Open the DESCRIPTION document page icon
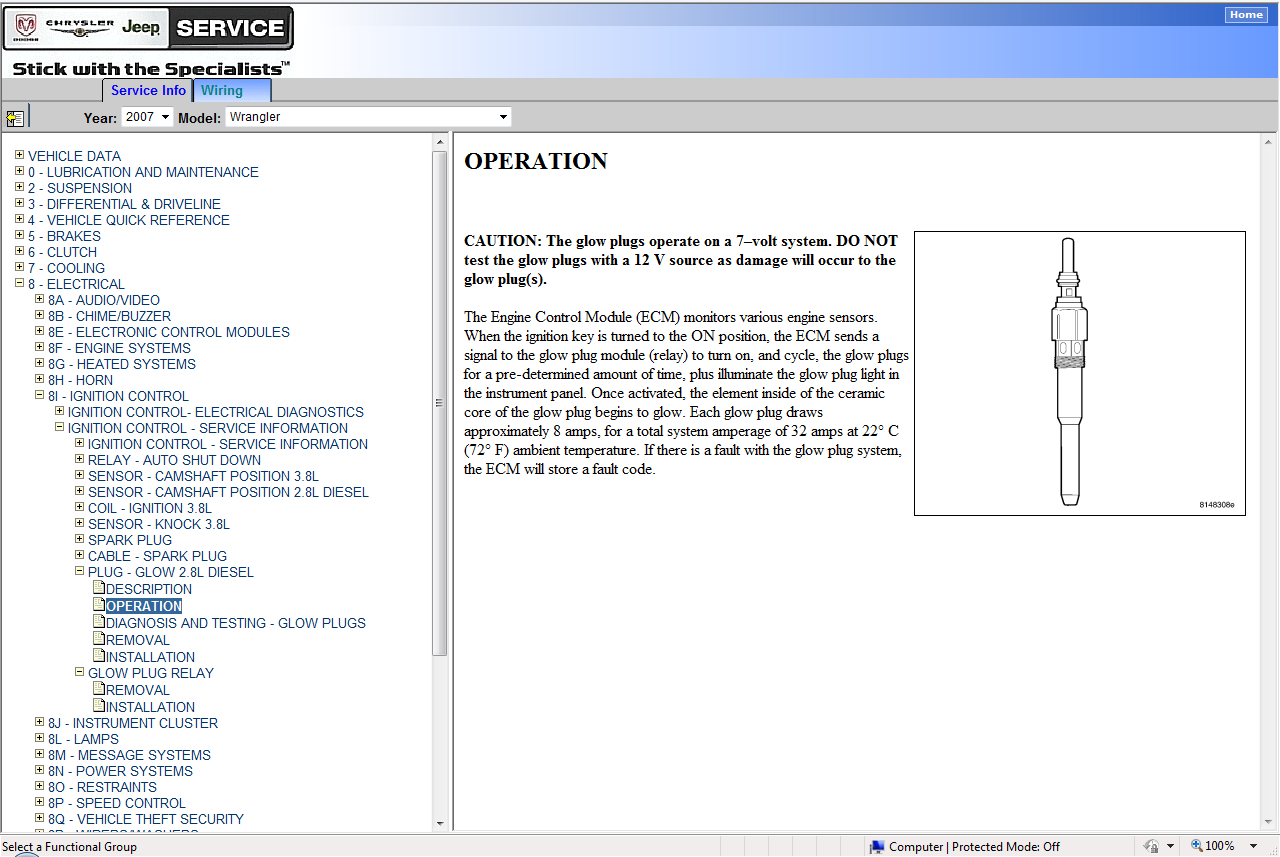 pos(99,588)
